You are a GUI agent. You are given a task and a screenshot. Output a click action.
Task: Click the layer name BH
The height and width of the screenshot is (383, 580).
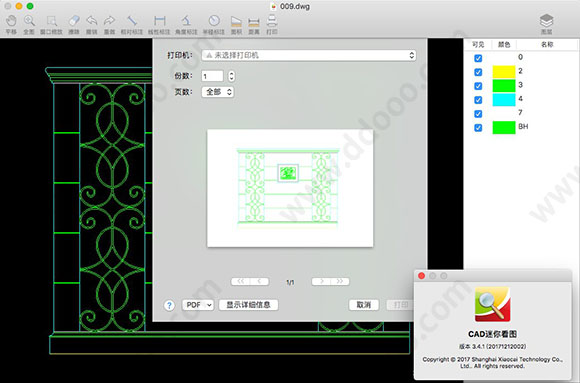[x=523, y=127]
